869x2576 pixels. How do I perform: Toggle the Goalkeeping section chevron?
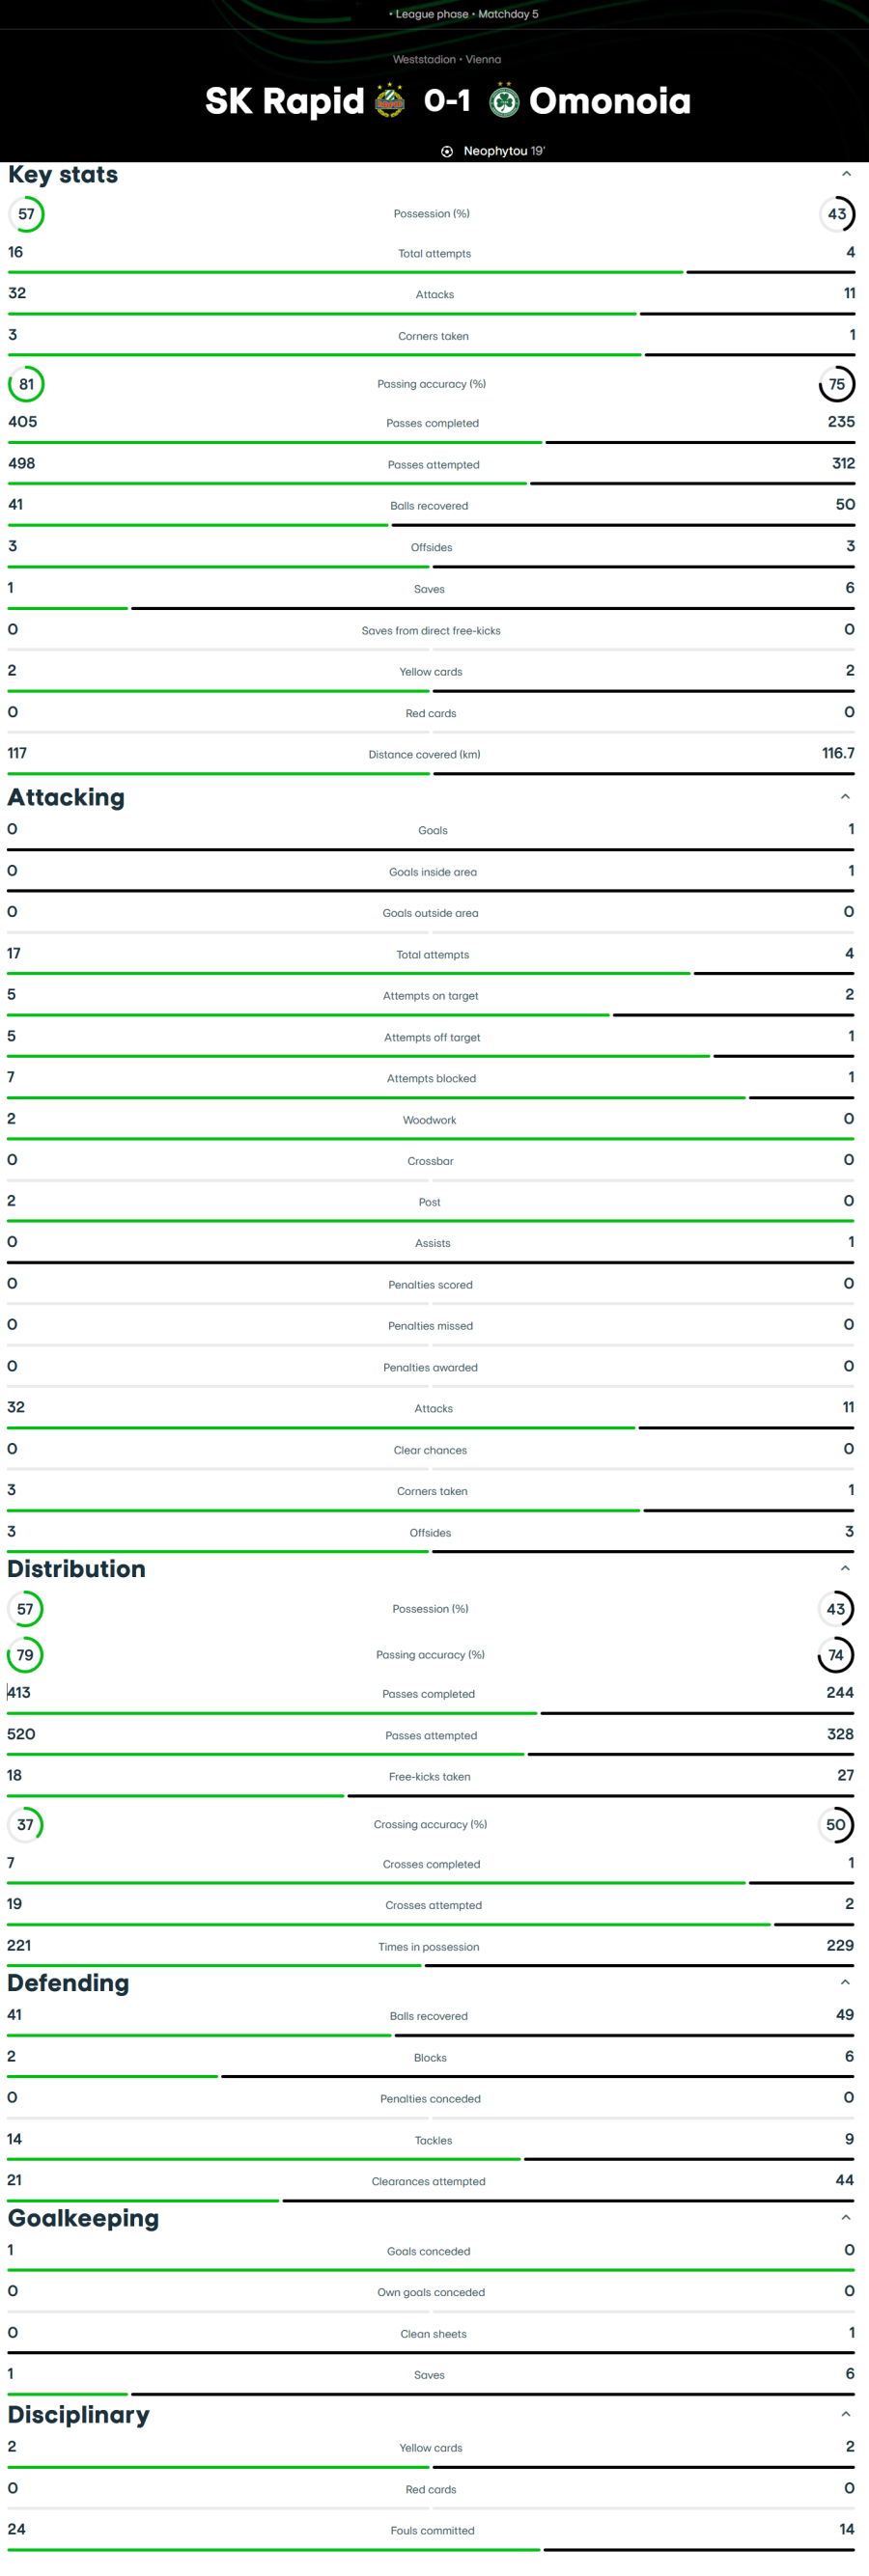tap(845, 2217)
